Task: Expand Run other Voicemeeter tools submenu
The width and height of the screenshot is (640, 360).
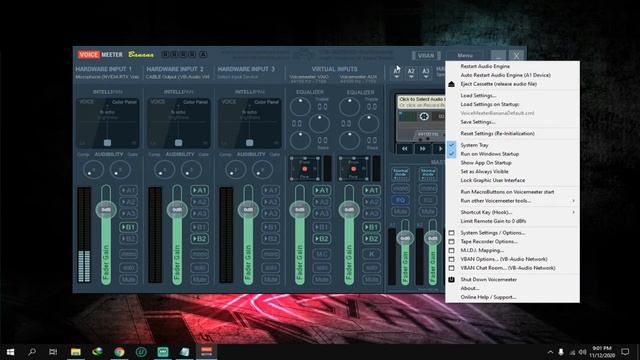Action: pos(512,201)
